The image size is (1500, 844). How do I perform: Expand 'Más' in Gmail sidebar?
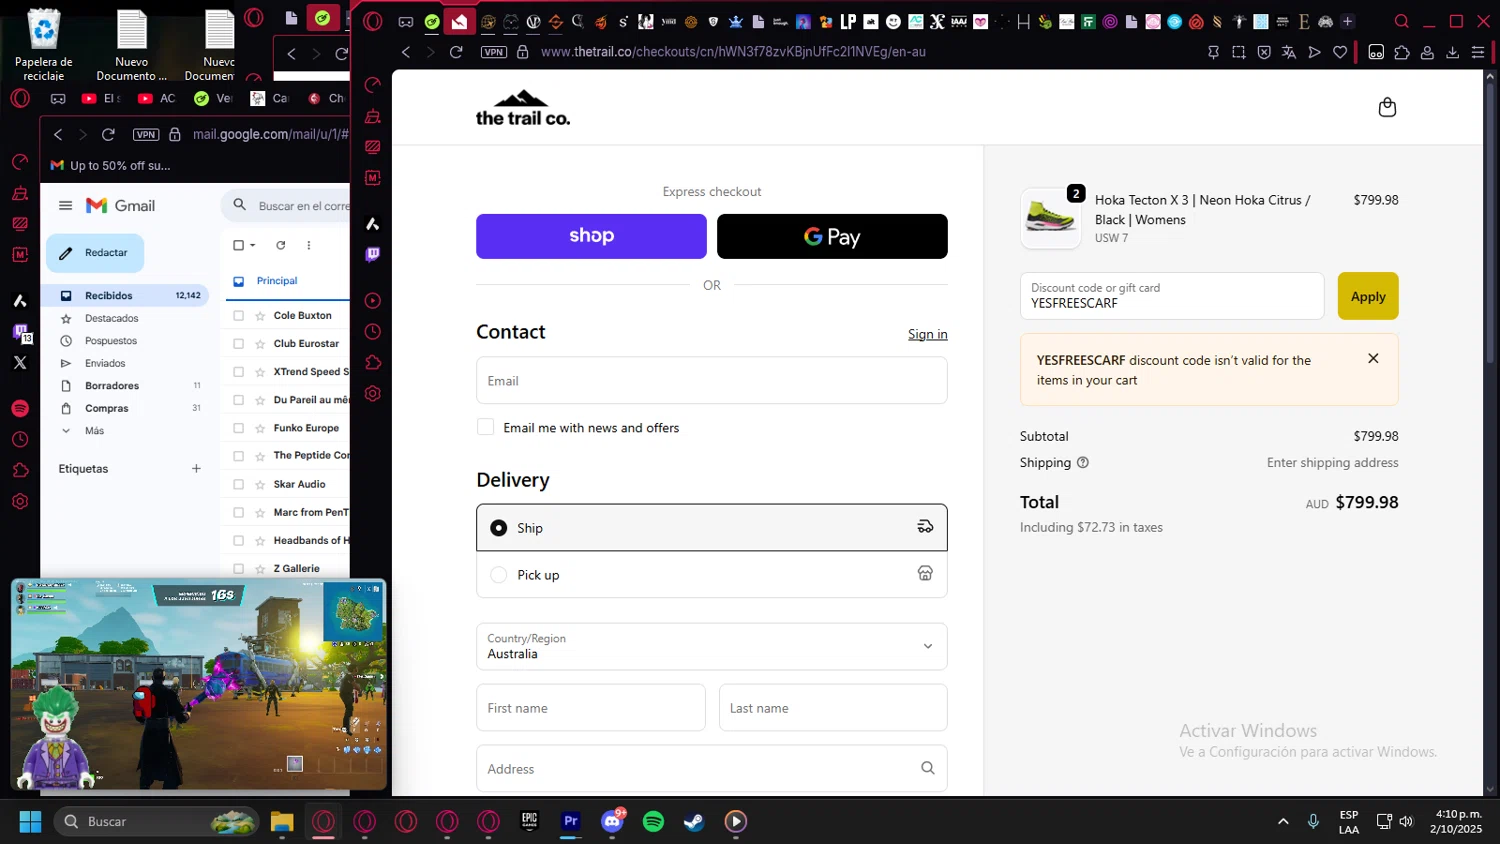pyautogui.click(x=94, y=431)
